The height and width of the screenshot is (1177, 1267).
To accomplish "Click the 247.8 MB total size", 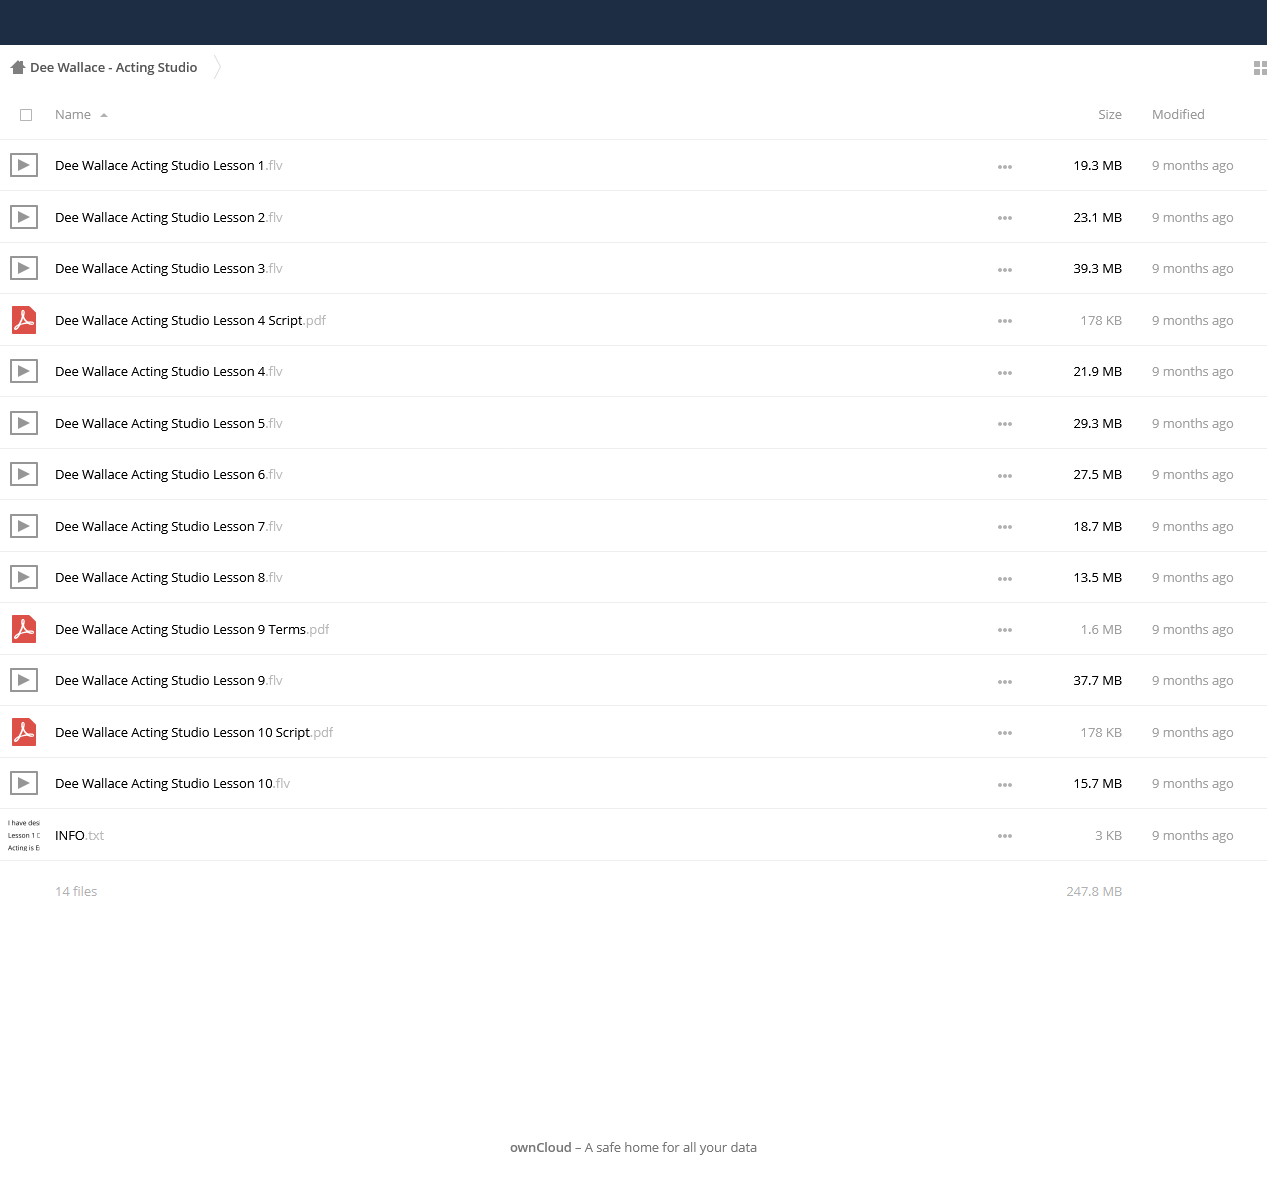I will [1094, 892].
